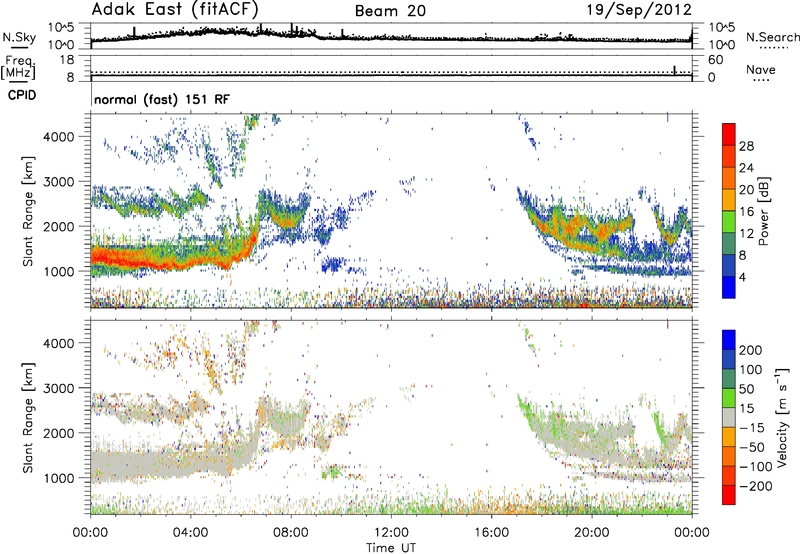Click the "12" value on Power colorbar
Image resolution: width=800 pixels, height=554 pixels.
point(746,234)
